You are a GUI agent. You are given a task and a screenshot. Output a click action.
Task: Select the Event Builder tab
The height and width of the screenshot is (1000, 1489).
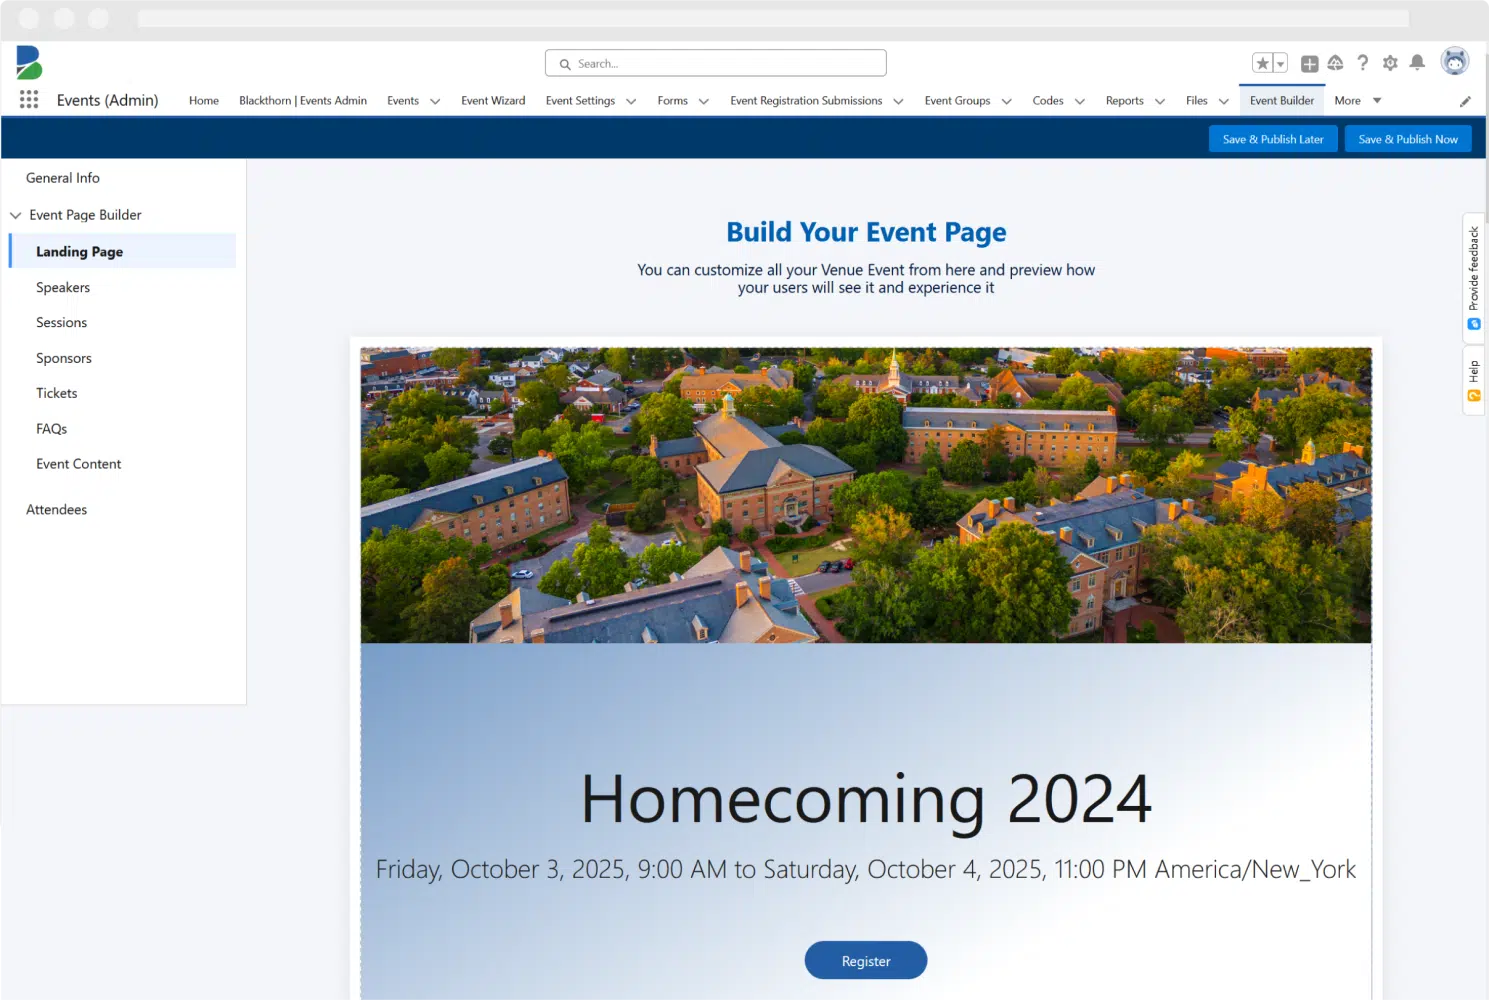(1282, 101)
